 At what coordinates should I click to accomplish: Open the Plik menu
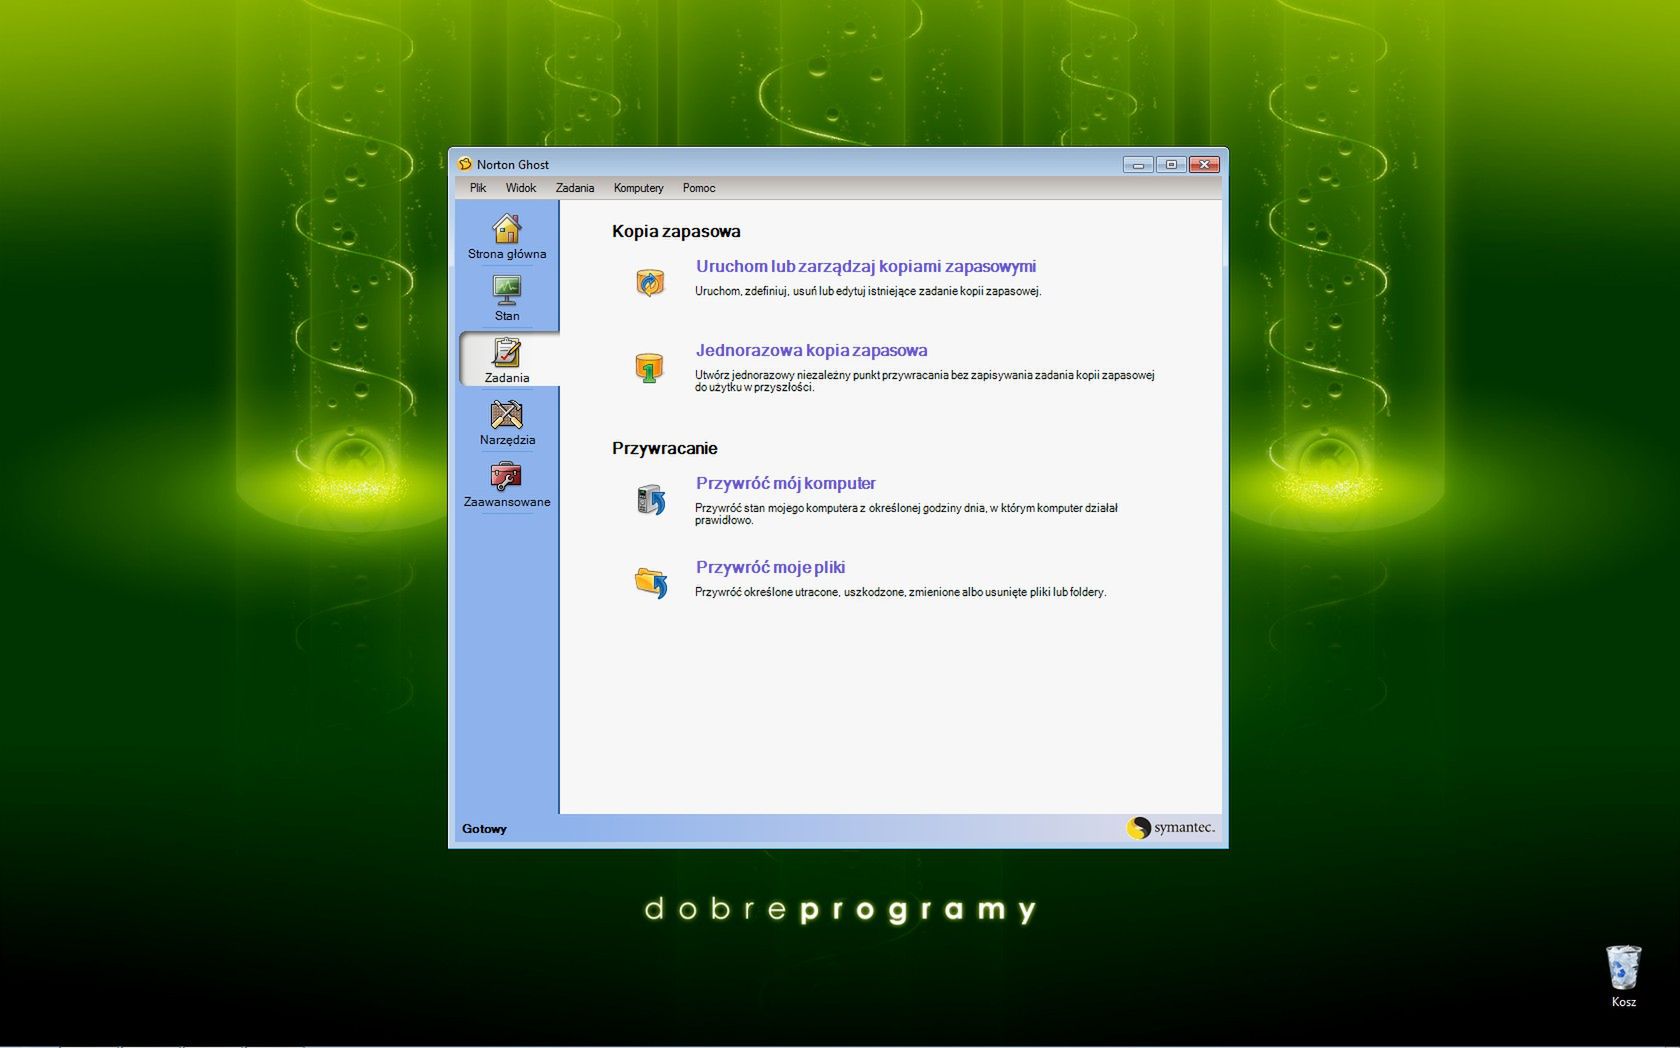(x=478, y=188)
